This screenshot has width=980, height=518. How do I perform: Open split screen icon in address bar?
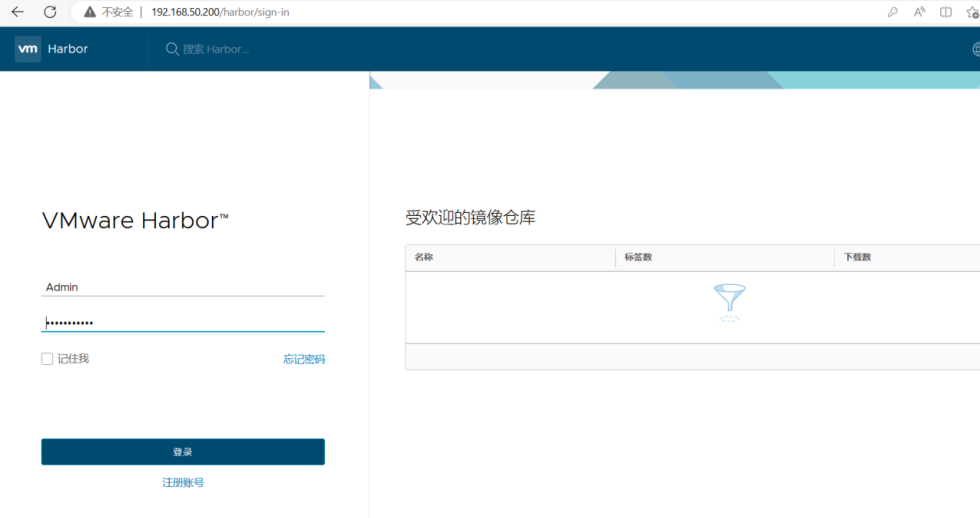pyautogui.click(x=946, y=12)
